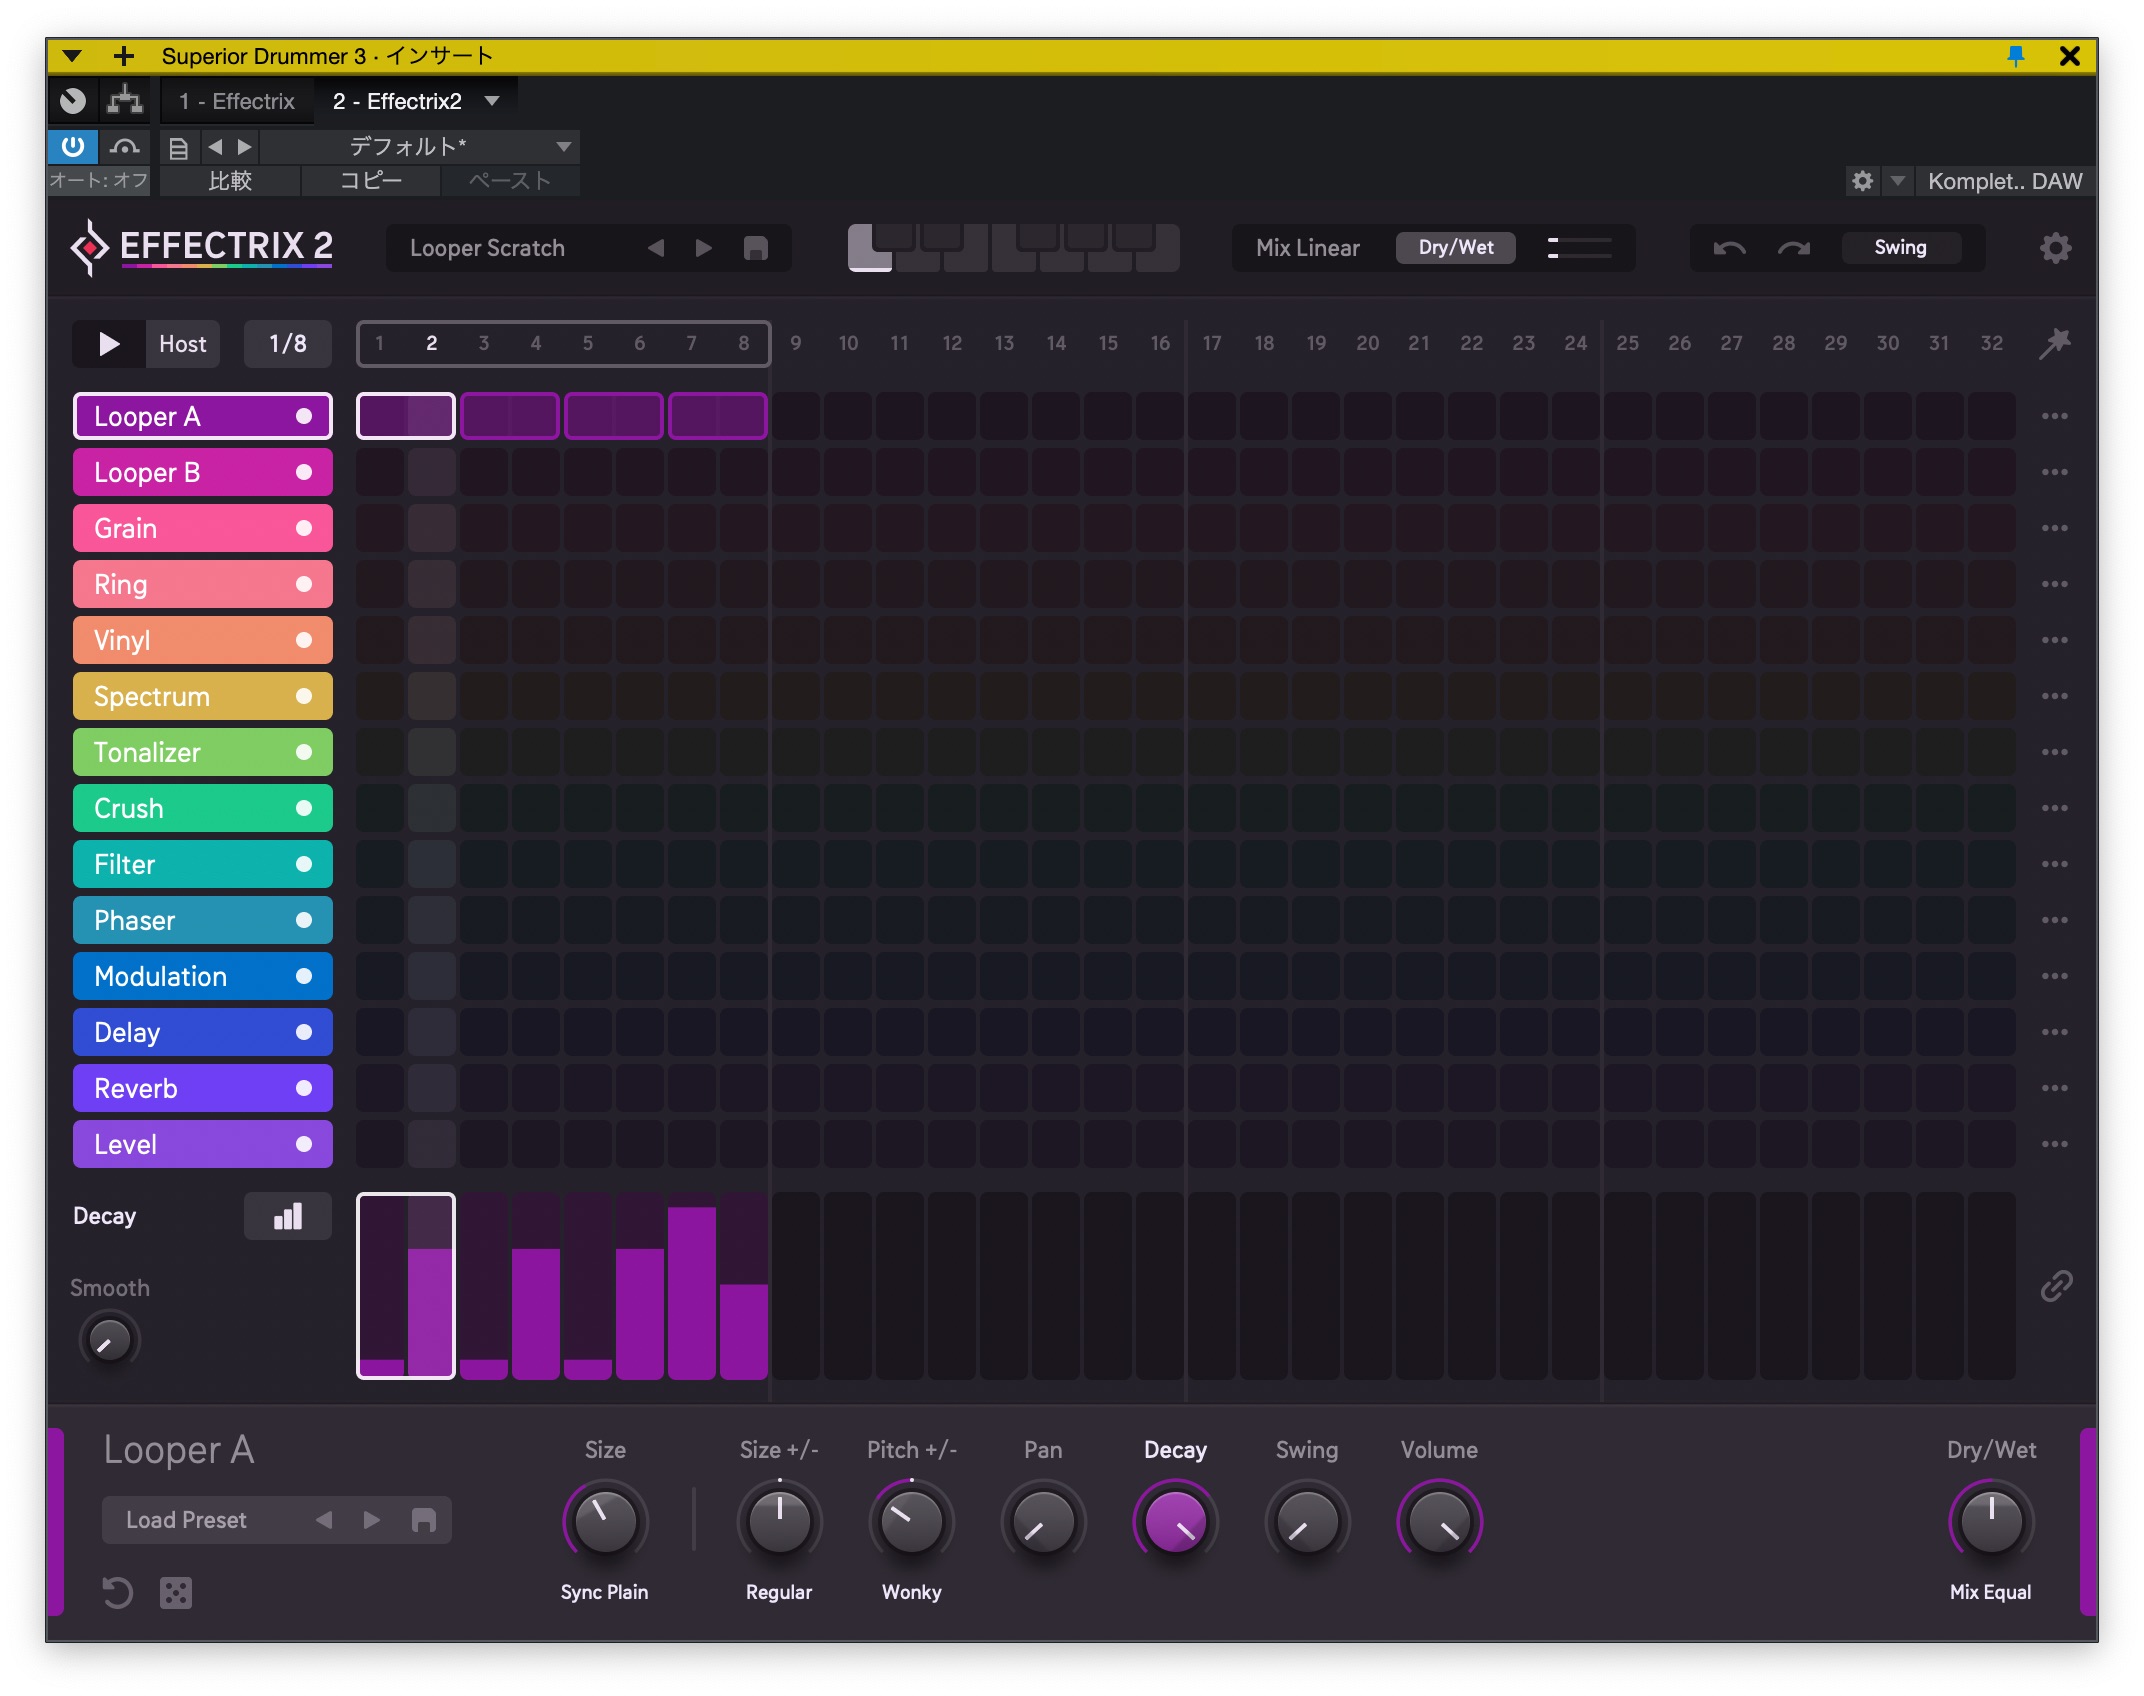Expand the Effectrix2 insert slot dropdown arrow
The width and height of the screenshot is (2144, 1696).
click(492, 101)
